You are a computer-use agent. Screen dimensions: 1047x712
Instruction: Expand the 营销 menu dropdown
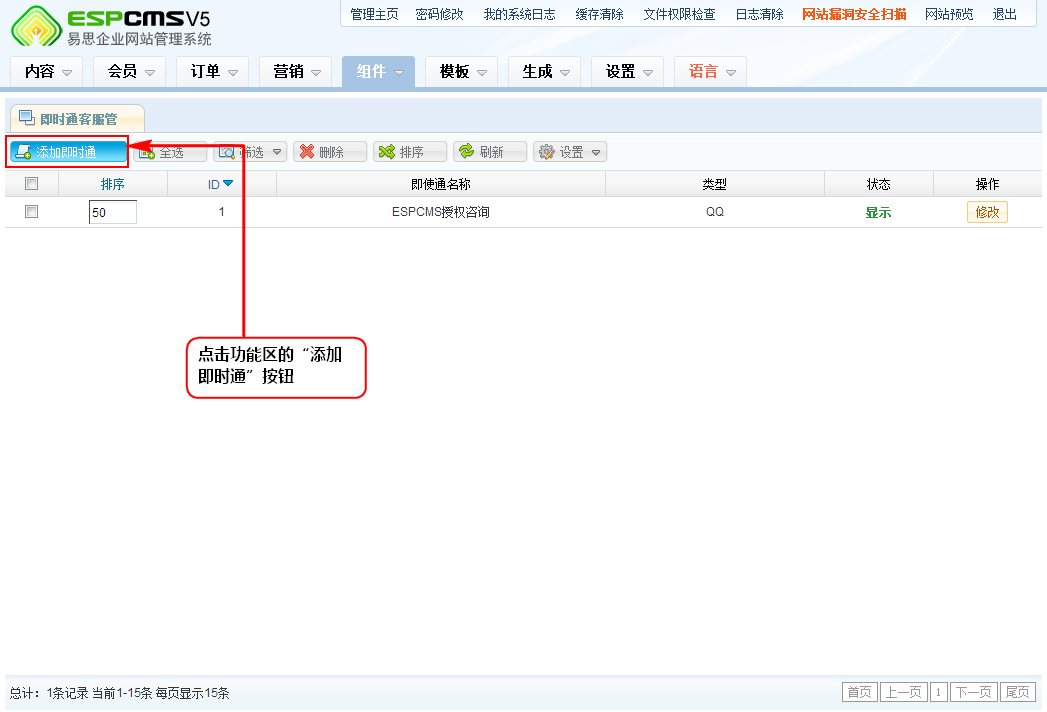296,72
